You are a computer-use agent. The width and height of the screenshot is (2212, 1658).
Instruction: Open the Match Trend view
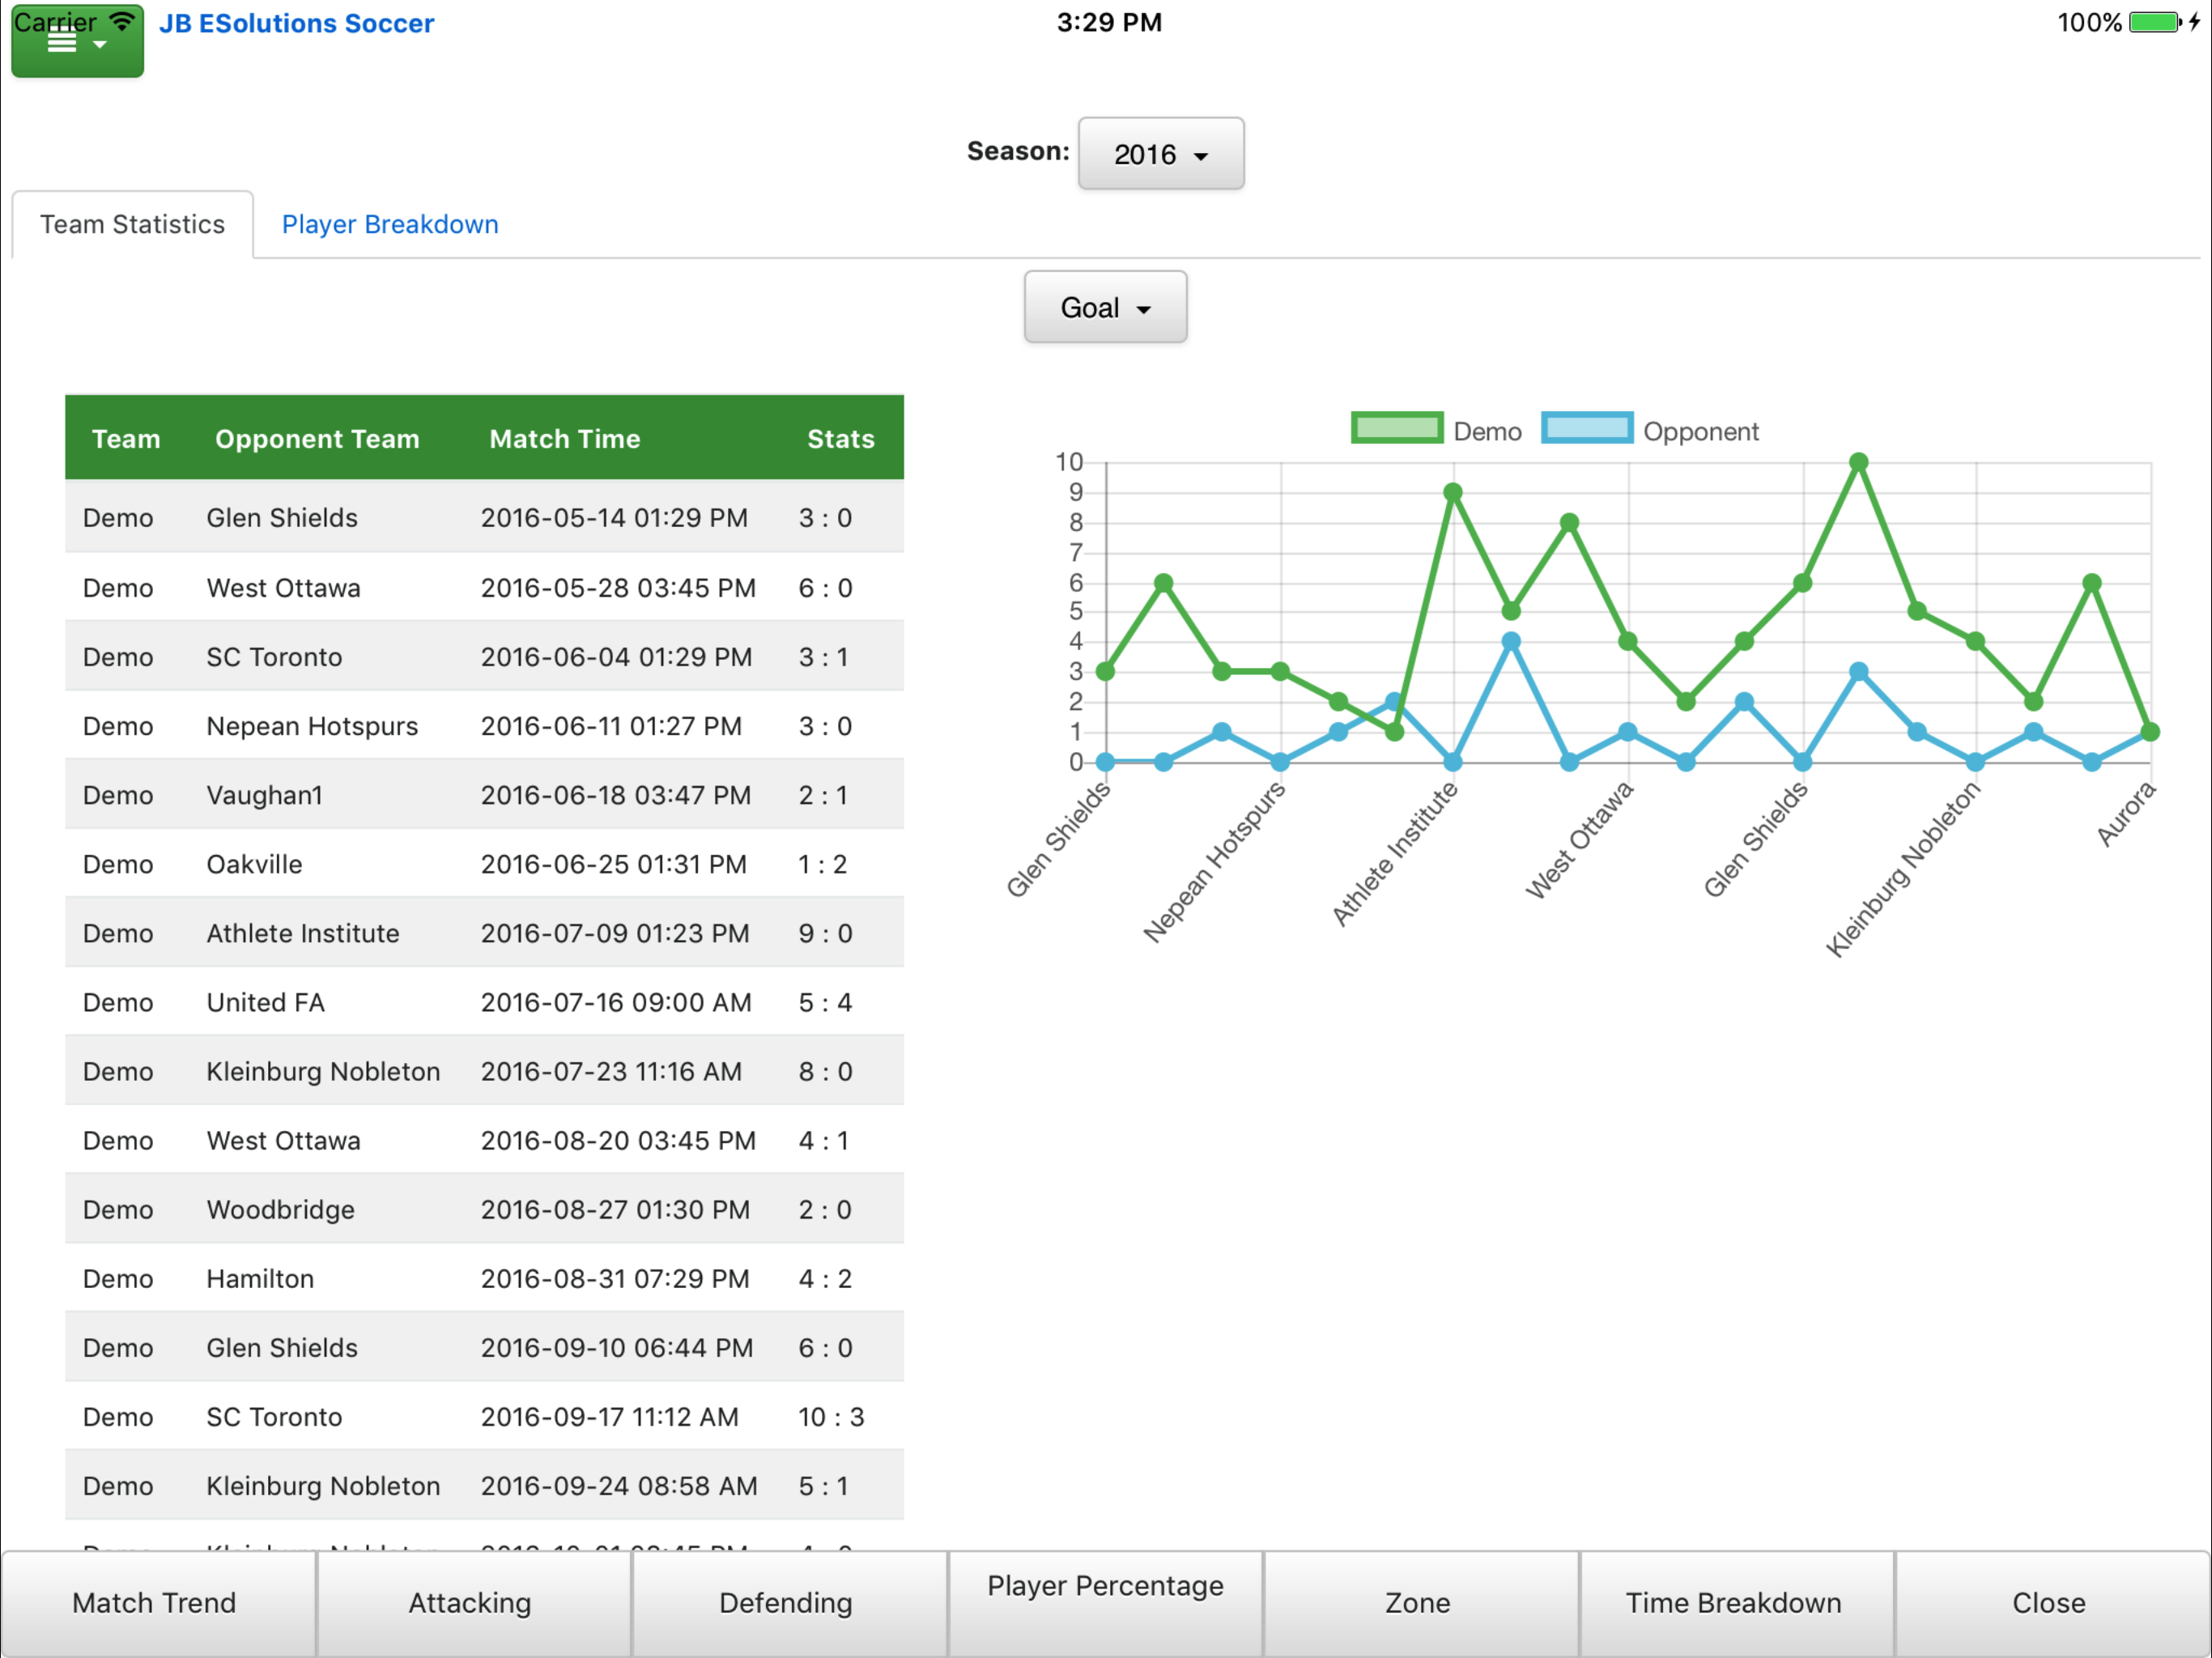[x=154, y=1603]
